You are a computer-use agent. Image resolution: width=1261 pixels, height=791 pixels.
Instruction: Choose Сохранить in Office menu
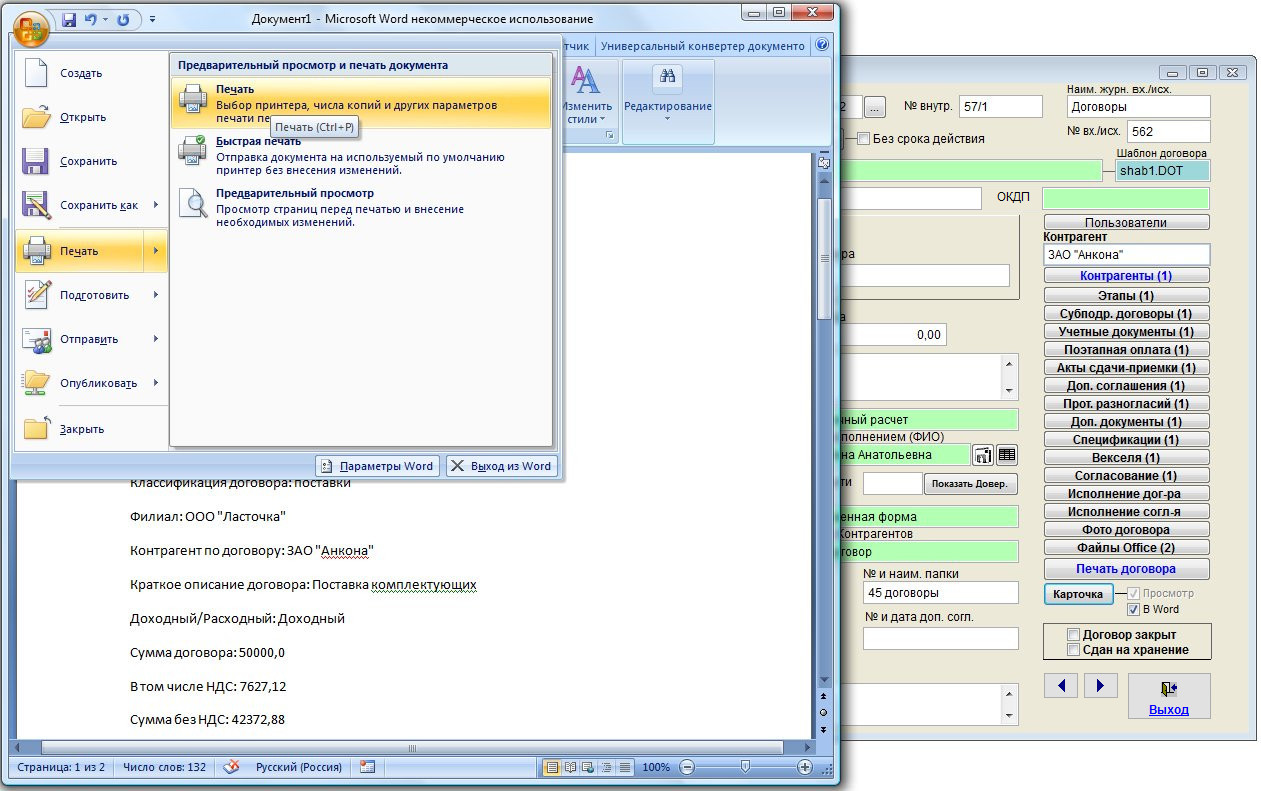(91, 161)
